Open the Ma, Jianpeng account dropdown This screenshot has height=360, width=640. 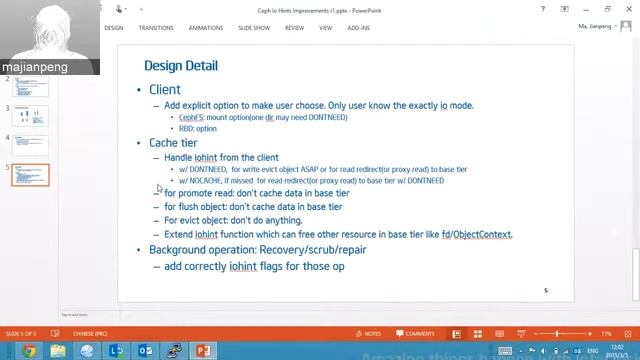[x=597, y=27]
